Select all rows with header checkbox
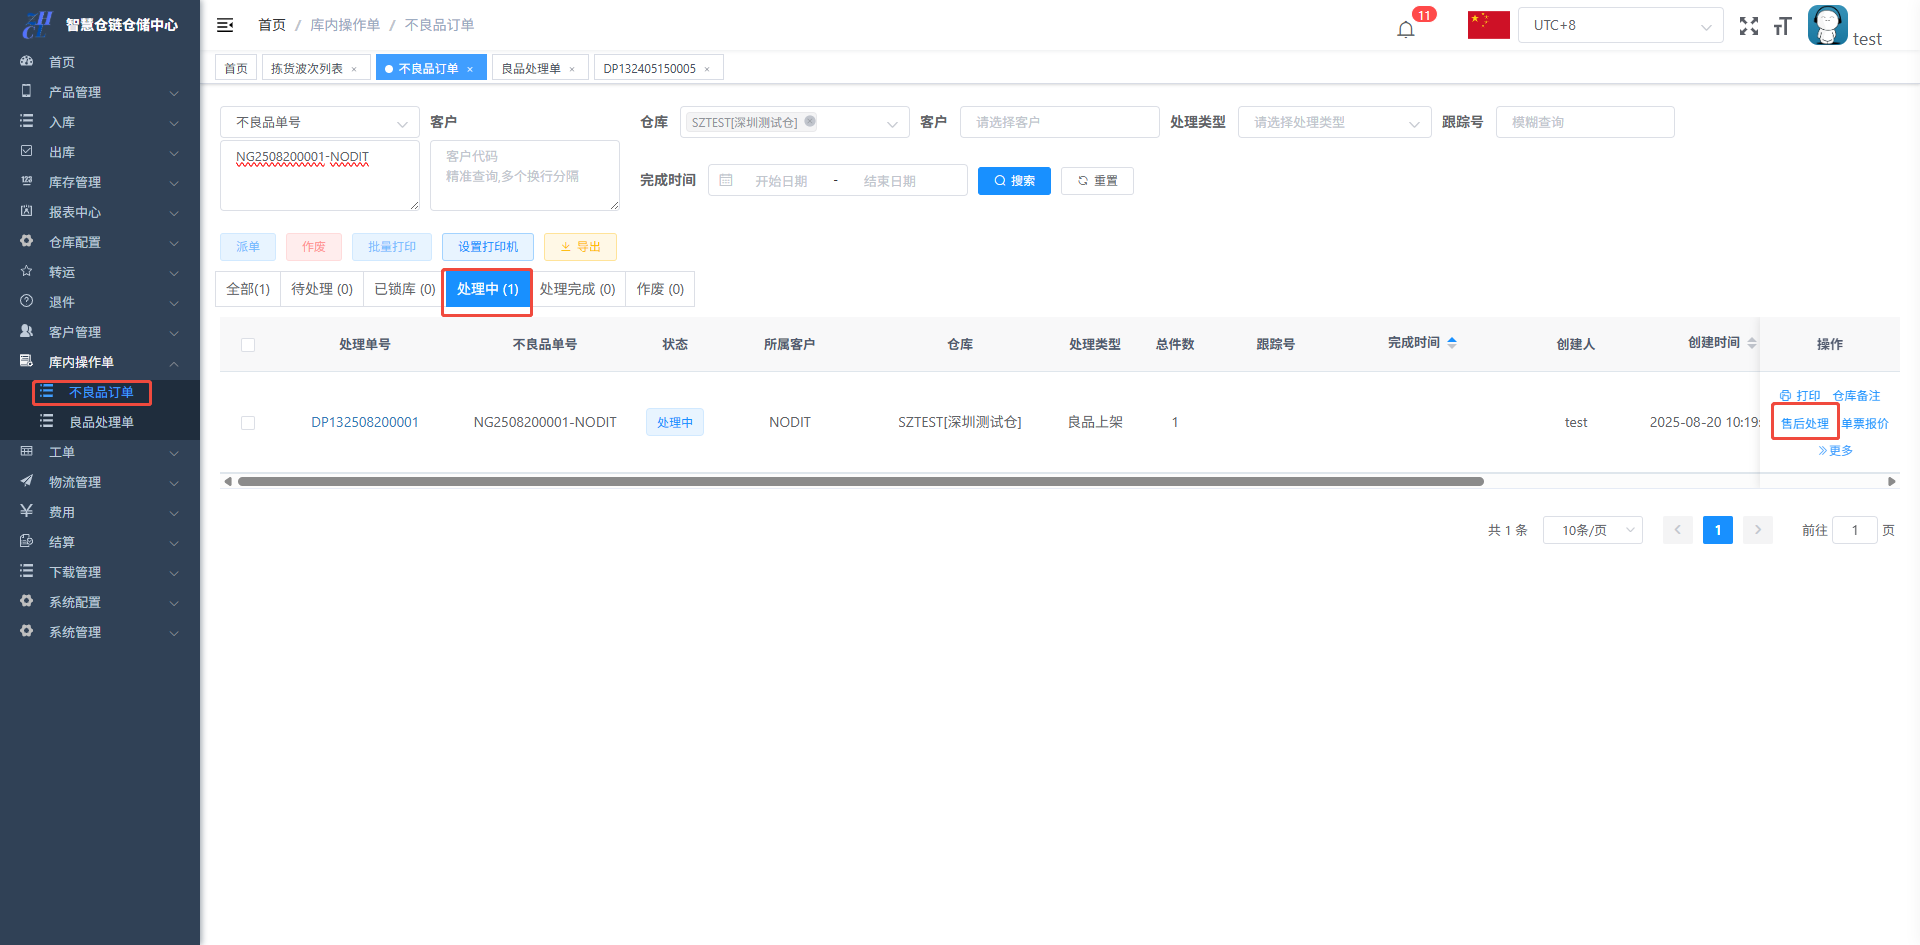This screenshot has height=945, width=1920. (x=248, y=345)
